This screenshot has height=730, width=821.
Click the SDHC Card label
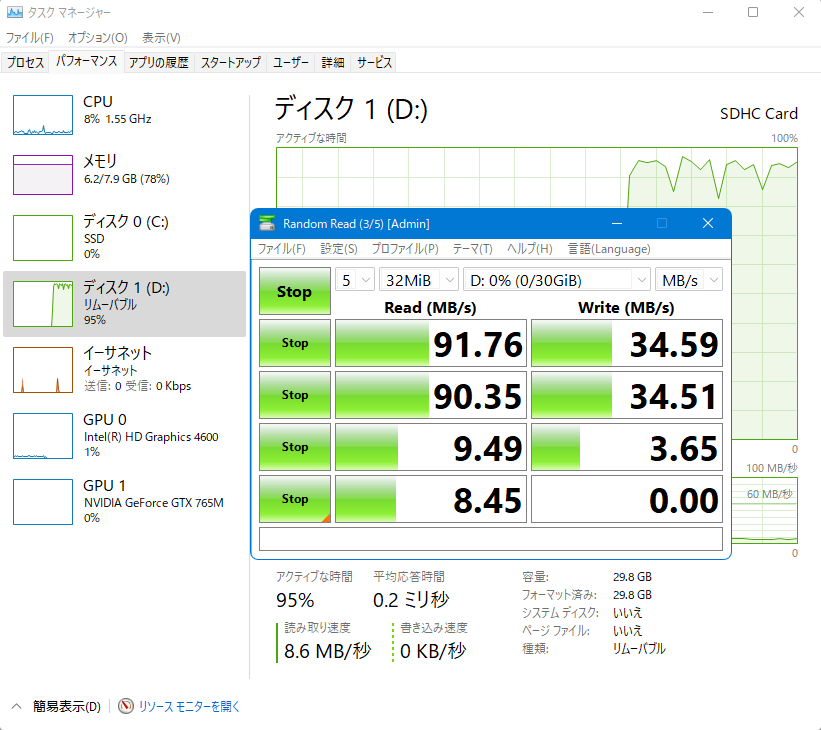[759, 114]
